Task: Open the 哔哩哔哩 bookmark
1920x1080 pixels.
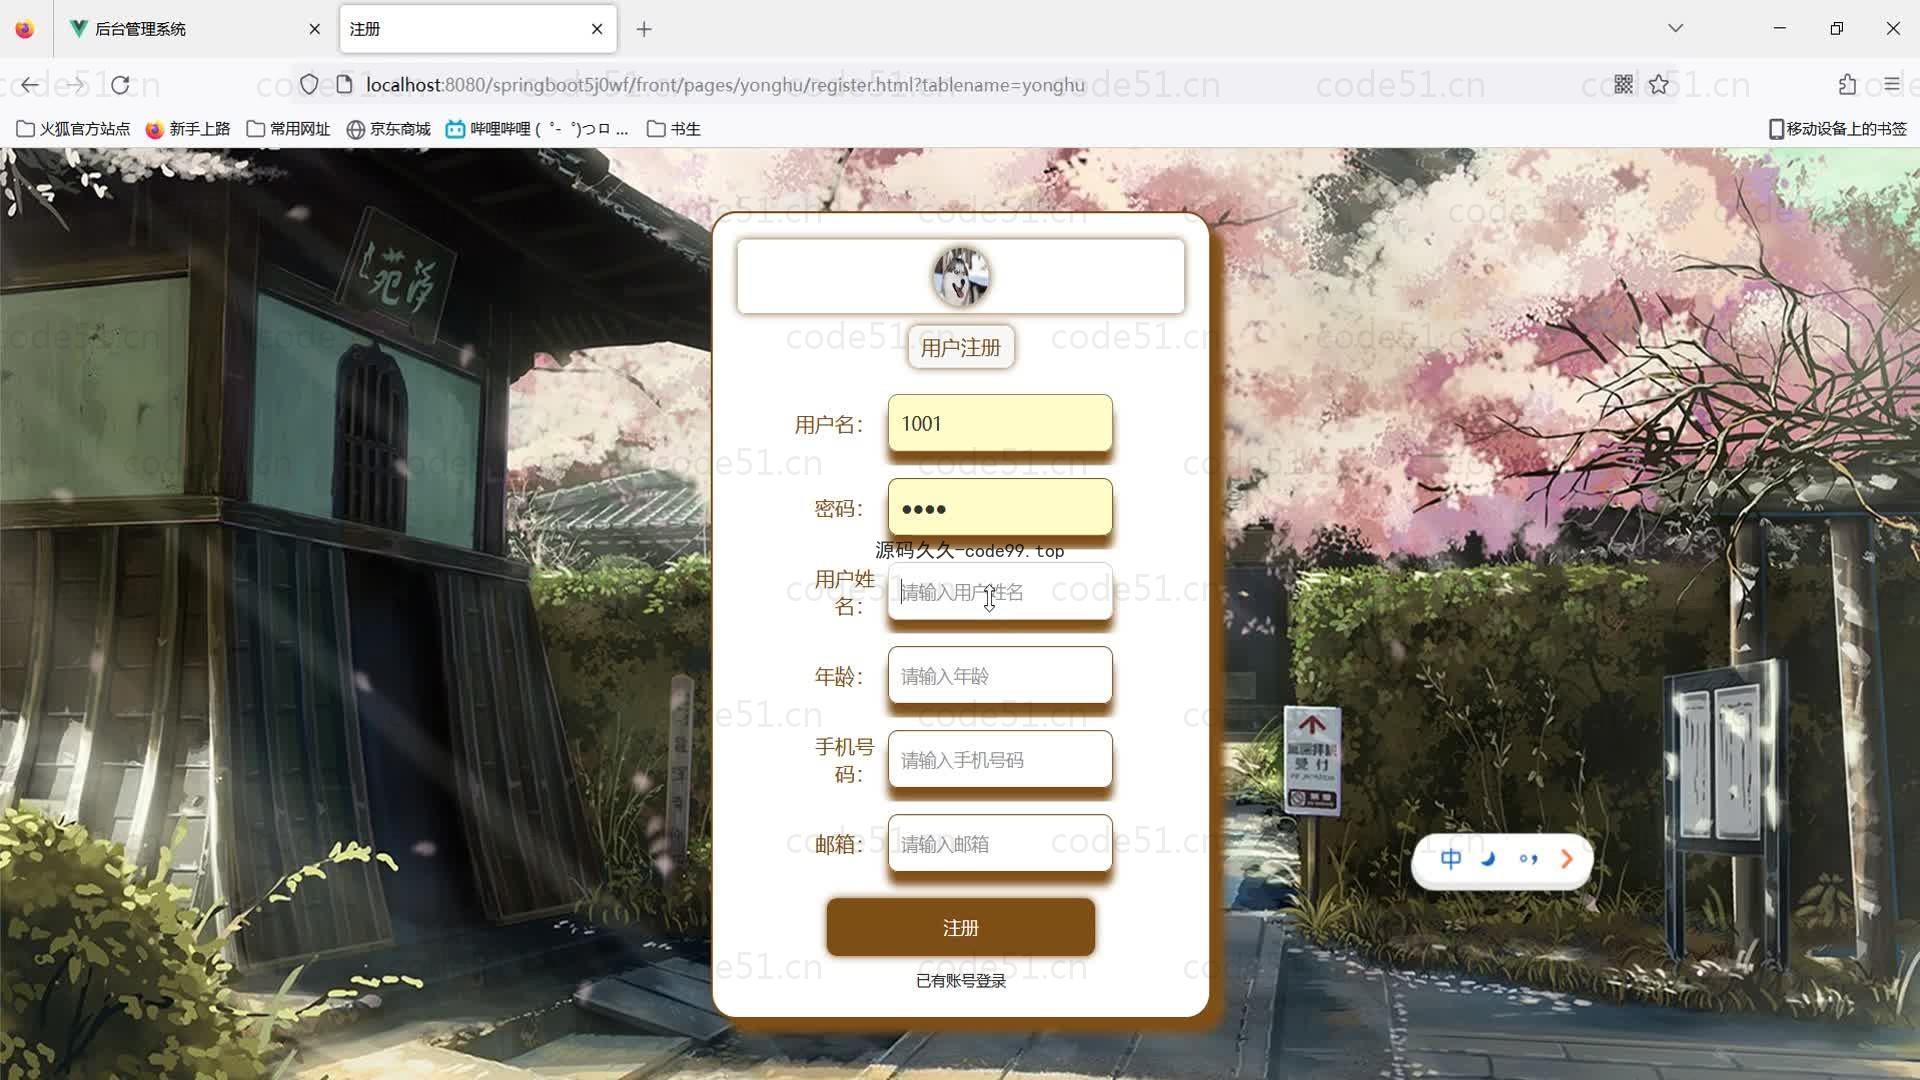Action: (x=537, y=129)
